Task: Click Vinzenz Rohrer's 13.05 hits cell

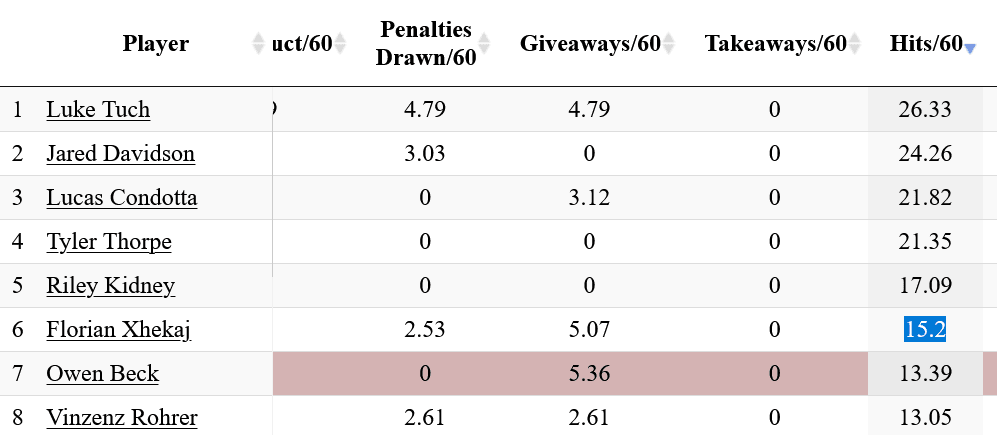Action: (x=925, y=418)
